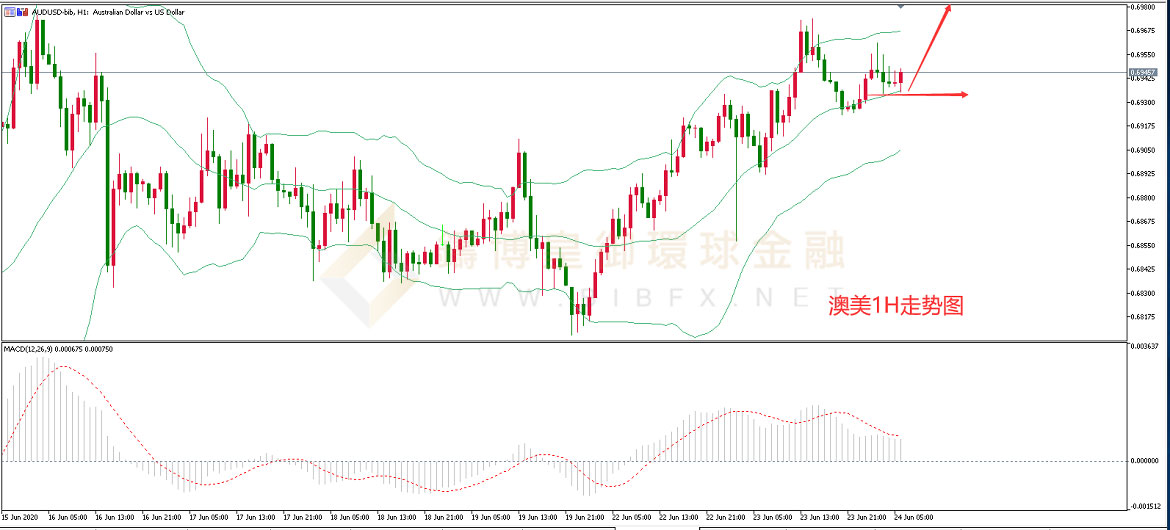Click the 19 Jun 21:00 time axis label
This screenshot has width=1170, height=530.
pyautogui.click(x=586, y=517)
